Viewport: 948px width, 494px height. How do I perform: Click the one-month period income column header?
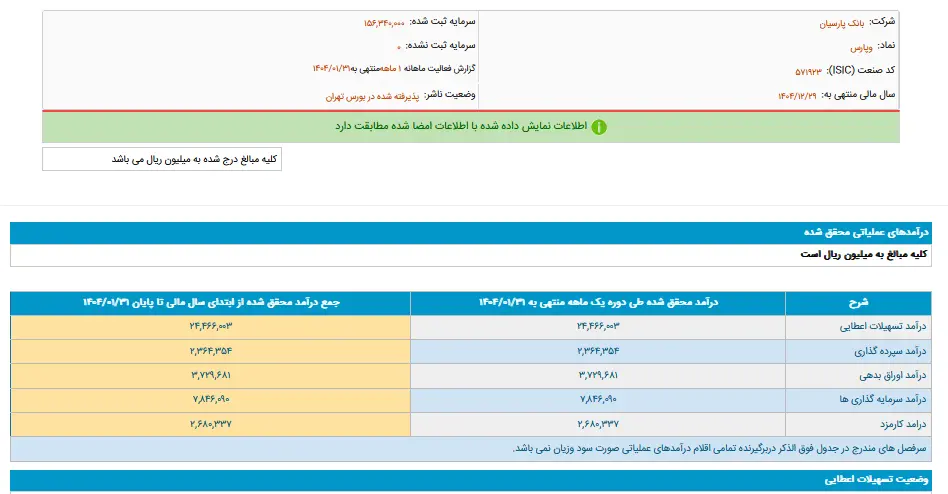coord(598,302)
